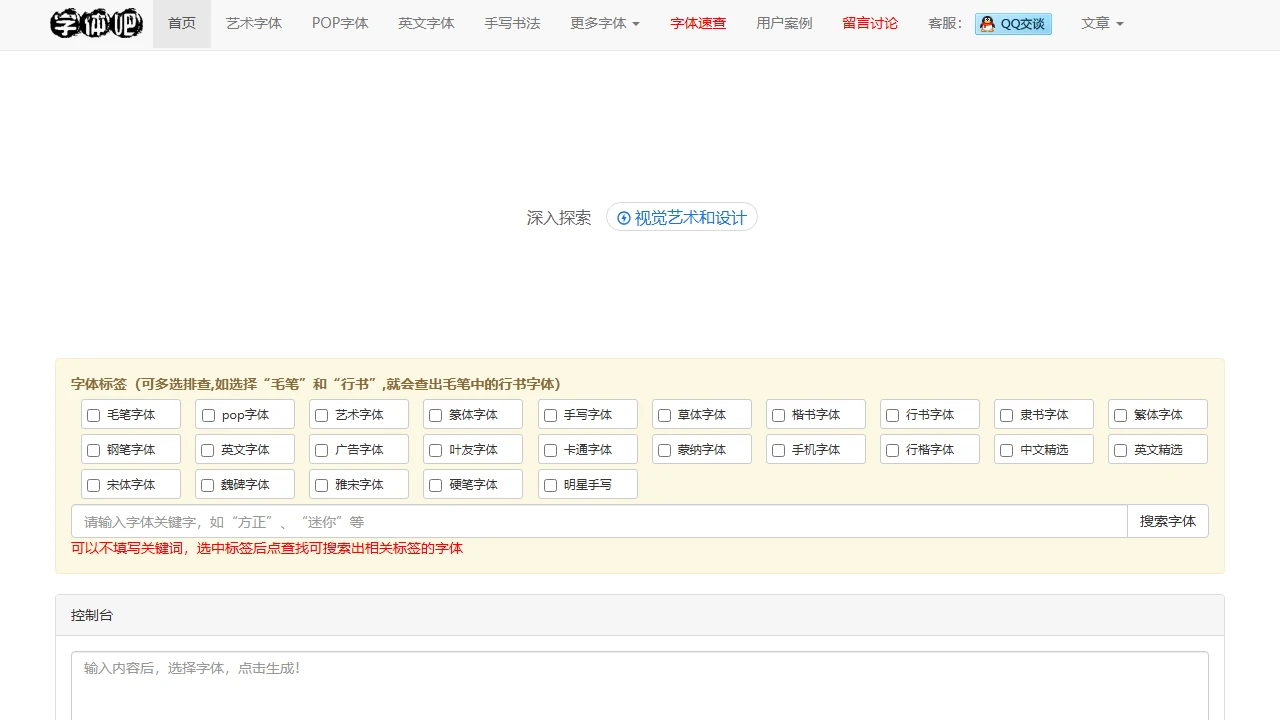Open the 手写书法 section
Image resolution: width=1280 pixels, height=720 pixels.
[512, 23]
